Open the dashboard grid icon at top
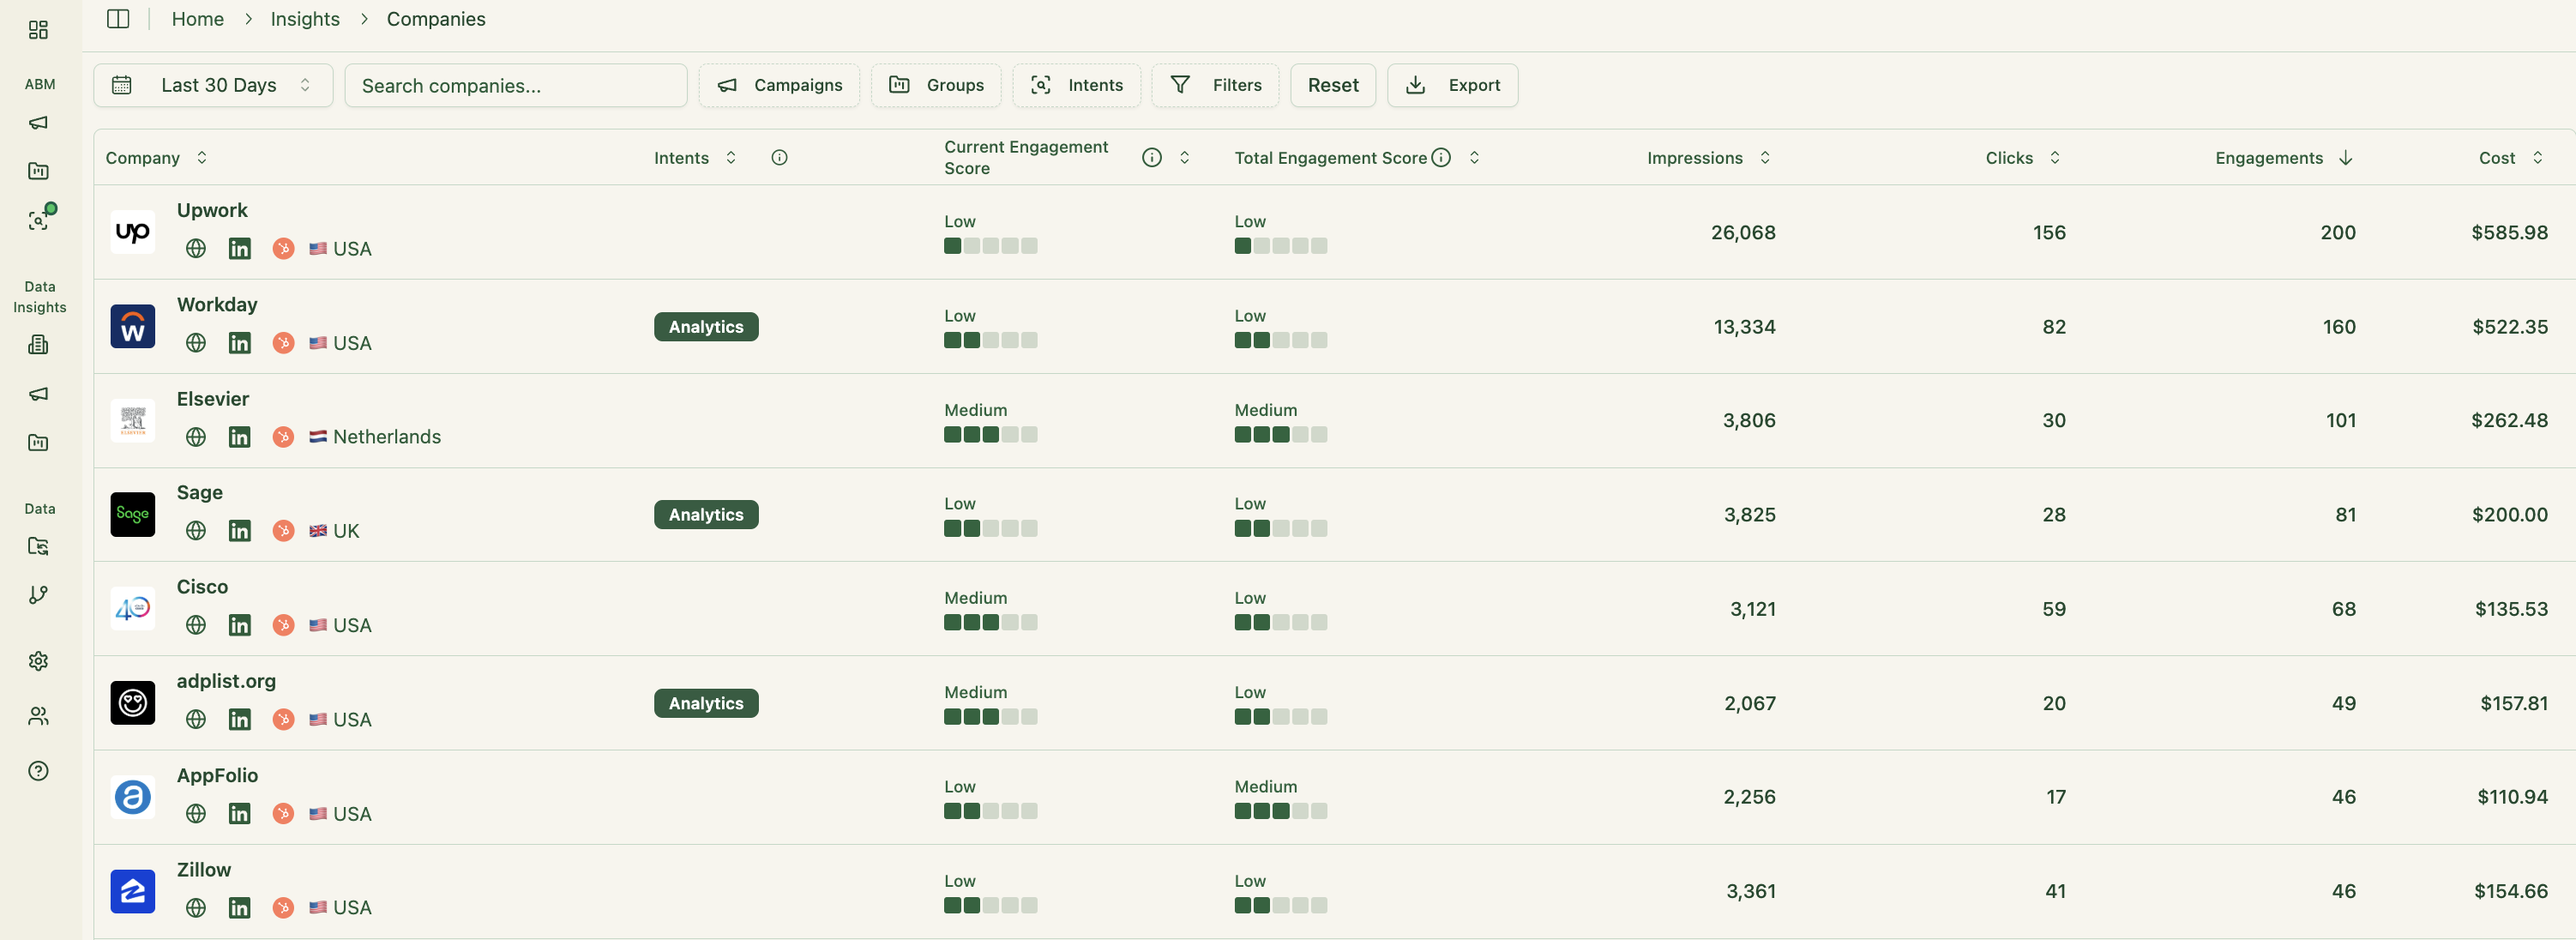The image size is (2576, 940). (38, 30)
